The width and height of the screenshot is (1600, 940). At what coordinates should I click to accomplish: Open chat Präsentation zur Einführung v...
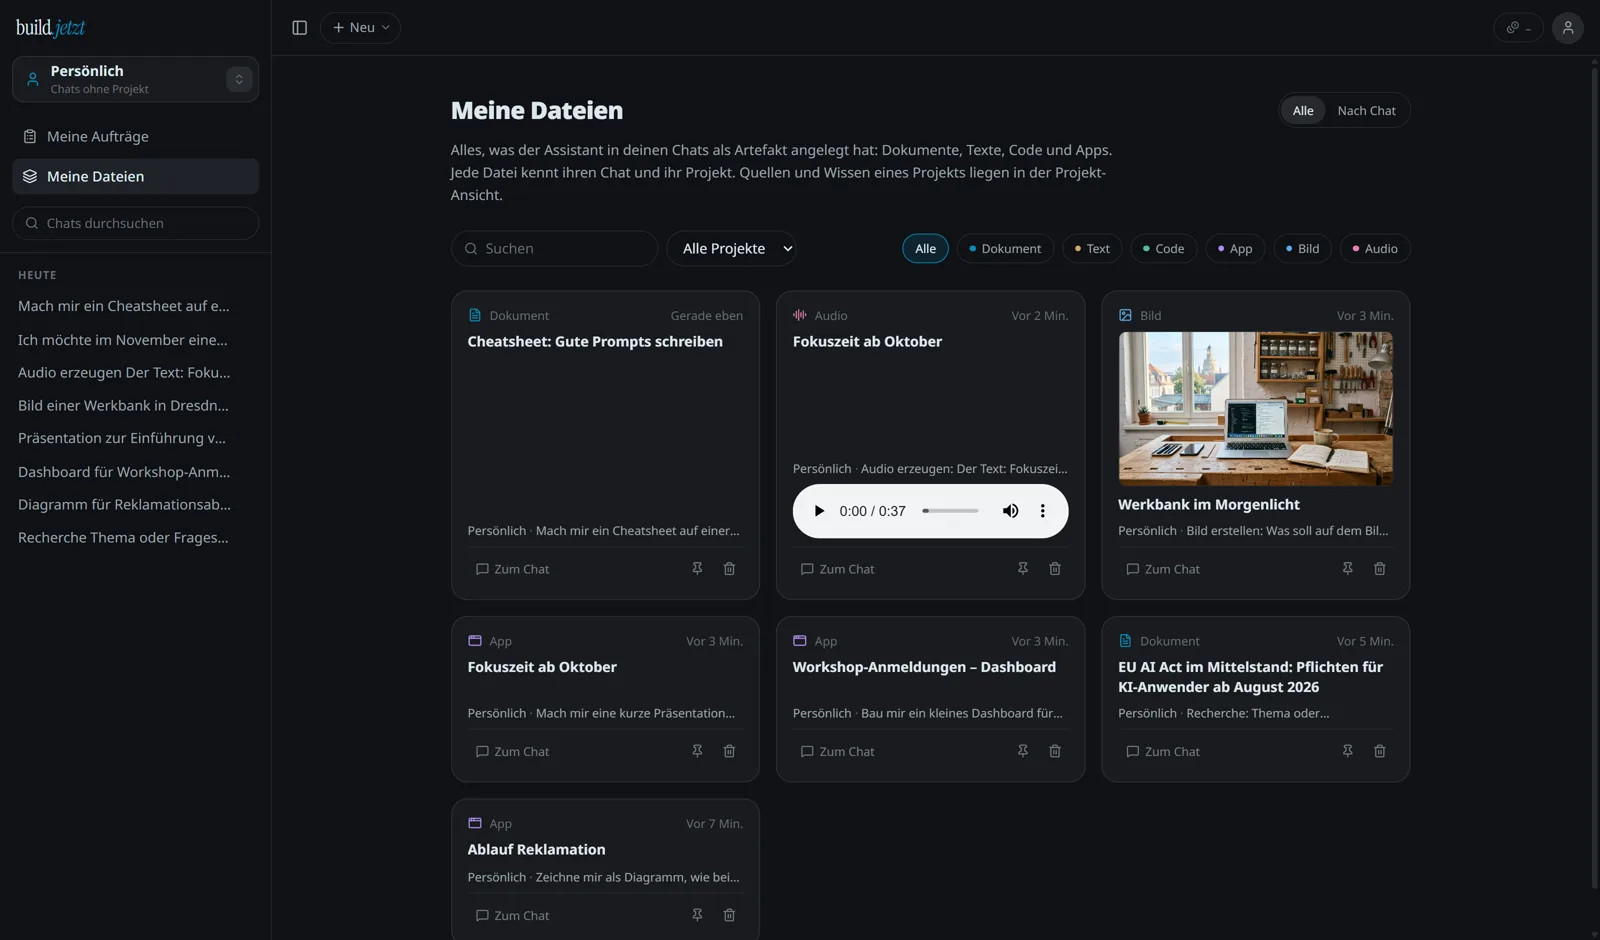click(x=122, y=439)
